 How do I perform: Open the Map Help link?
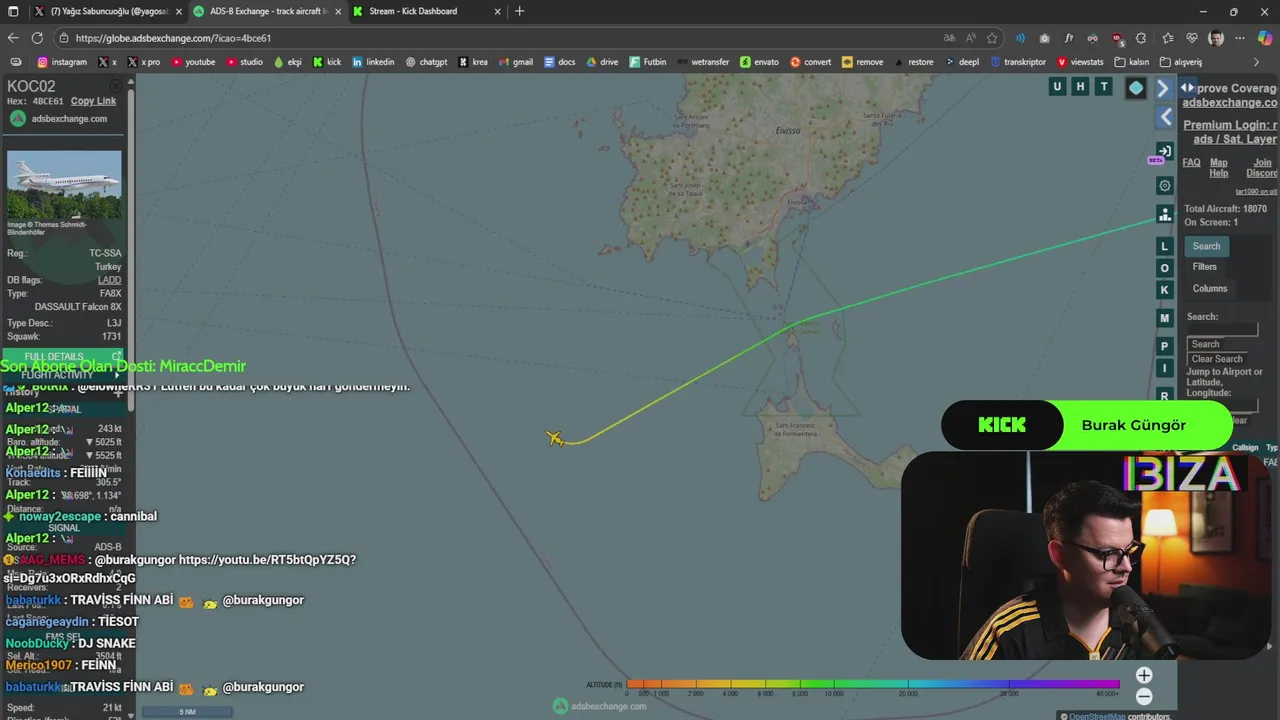click(x=1218, y=168)
